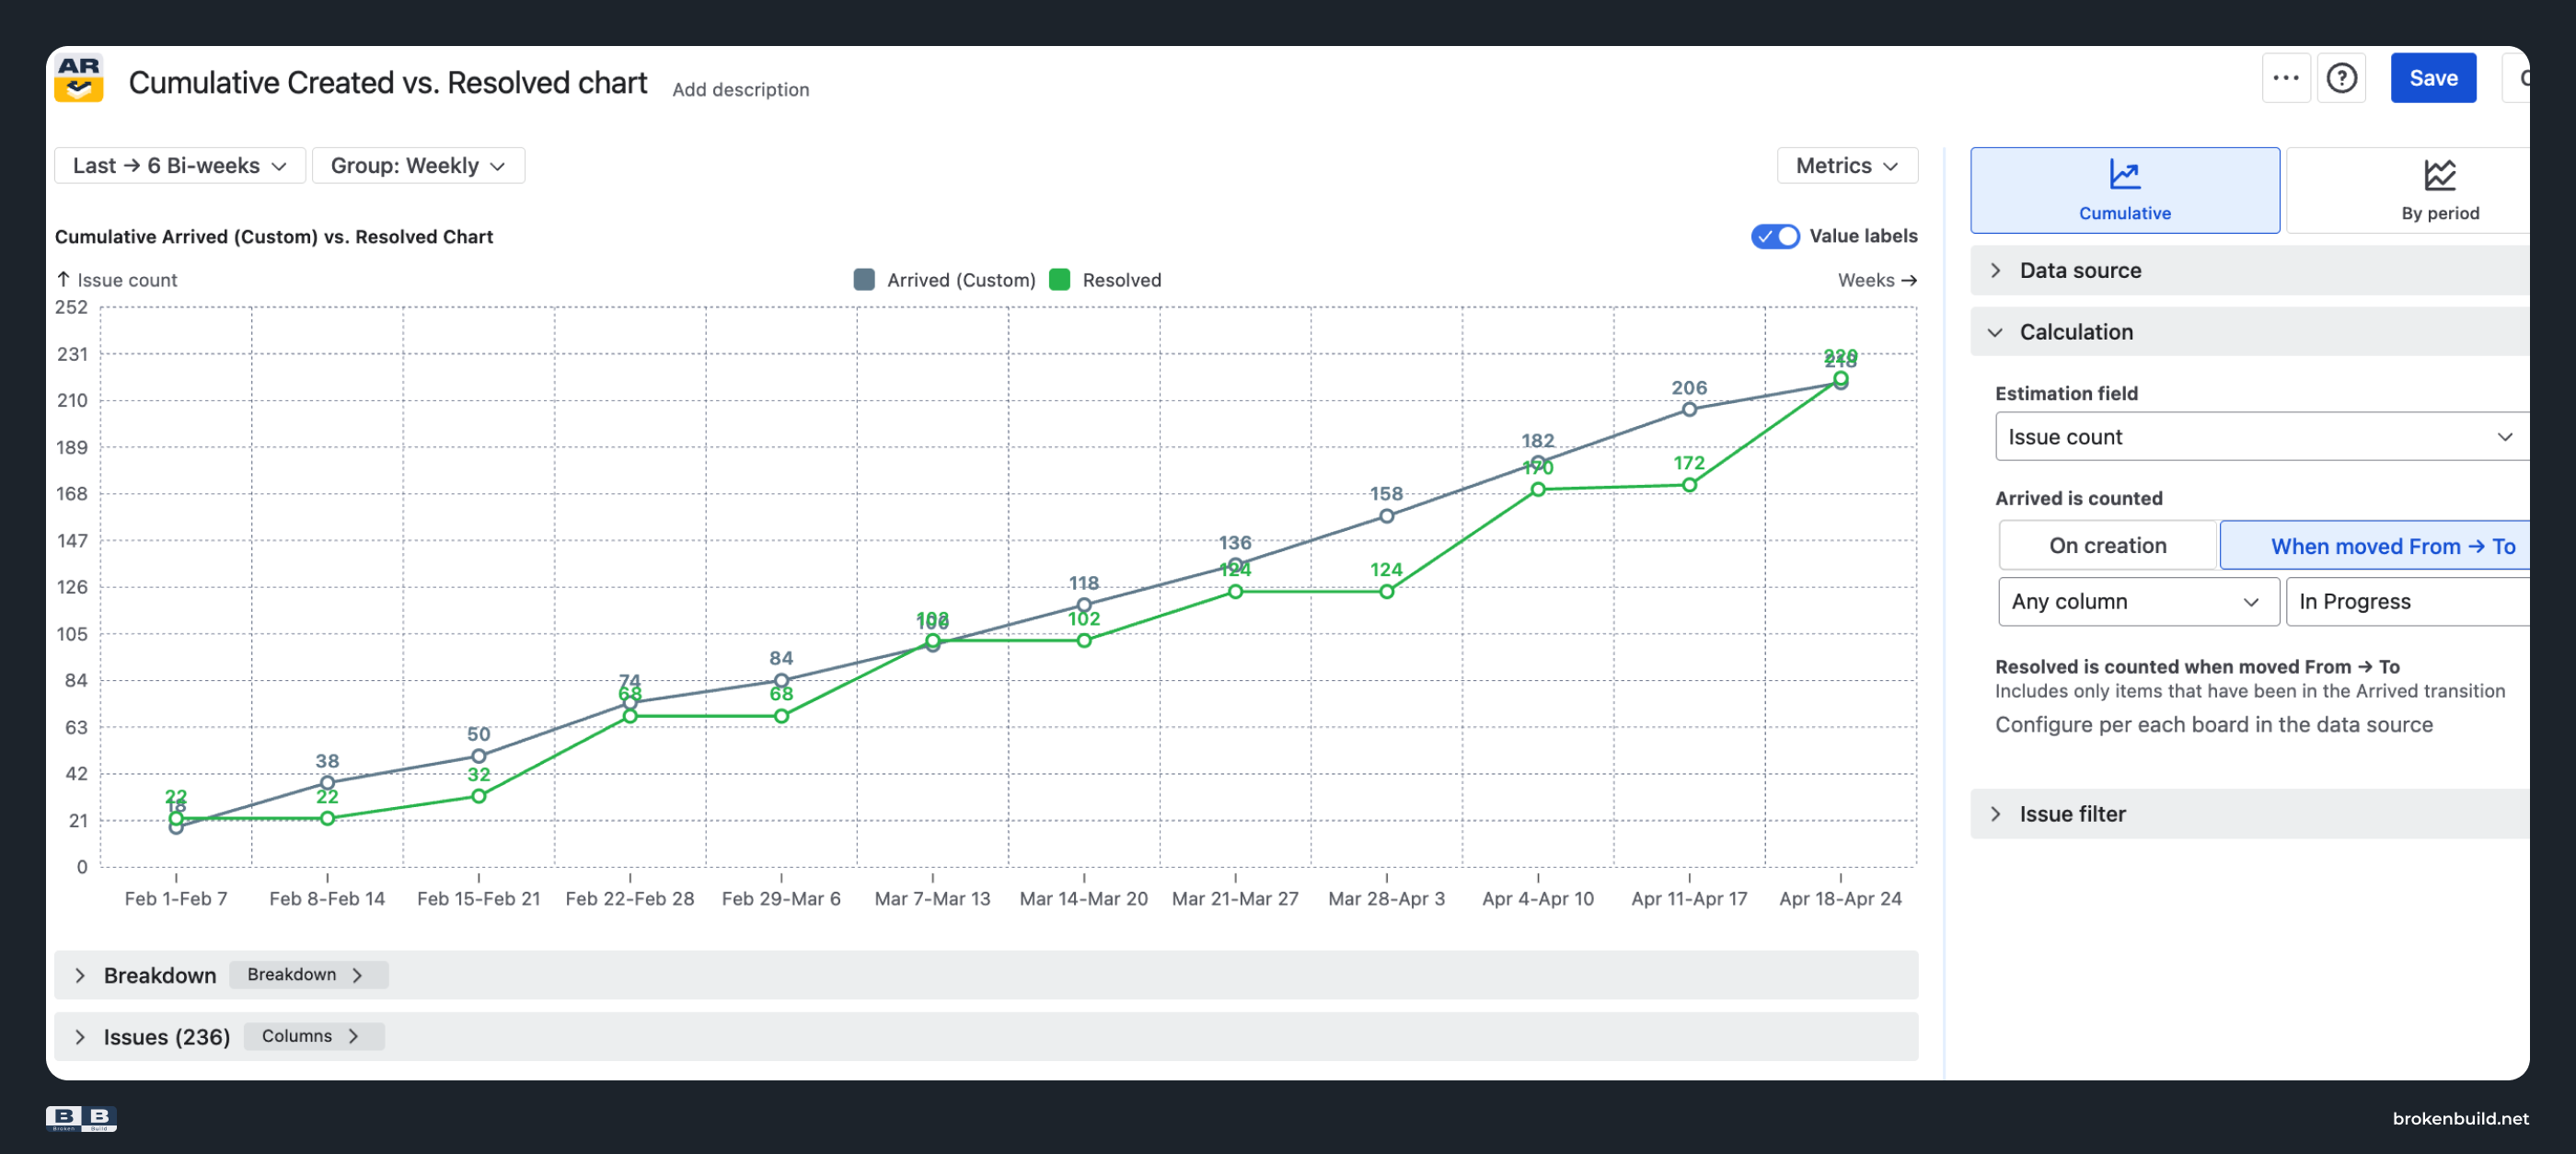Expand the Issue filter section
Screen dimensions: 2576x1154
2249,814
